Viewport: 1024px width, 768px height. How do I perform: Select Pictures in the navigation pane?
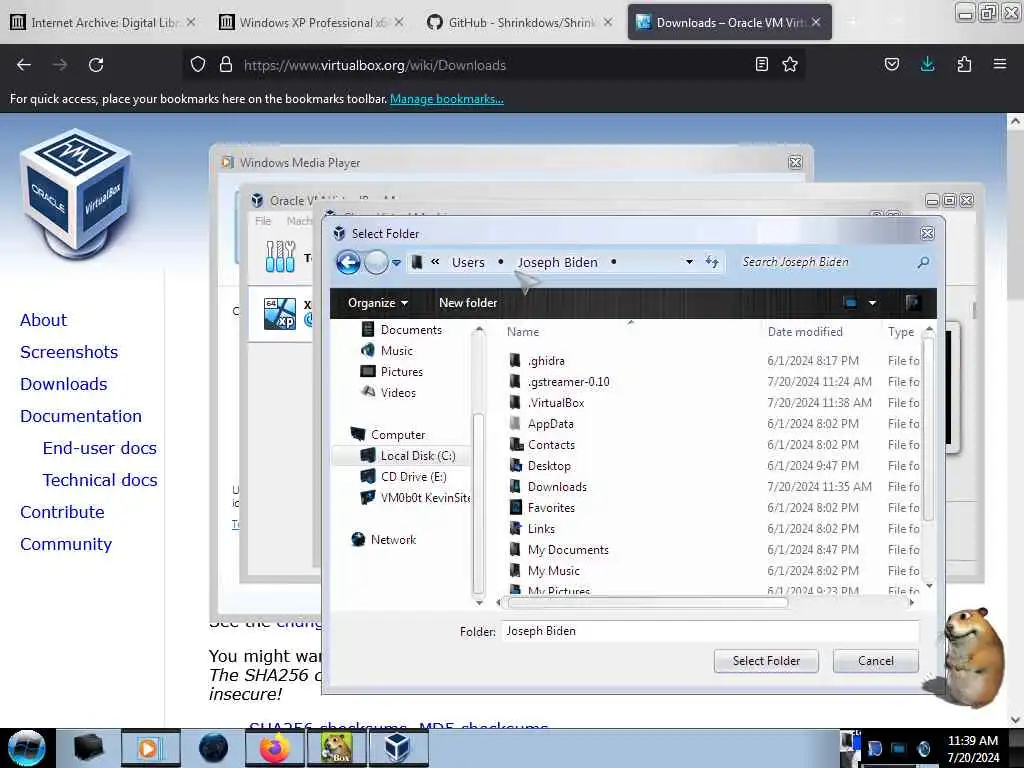(x=402, y=372)
